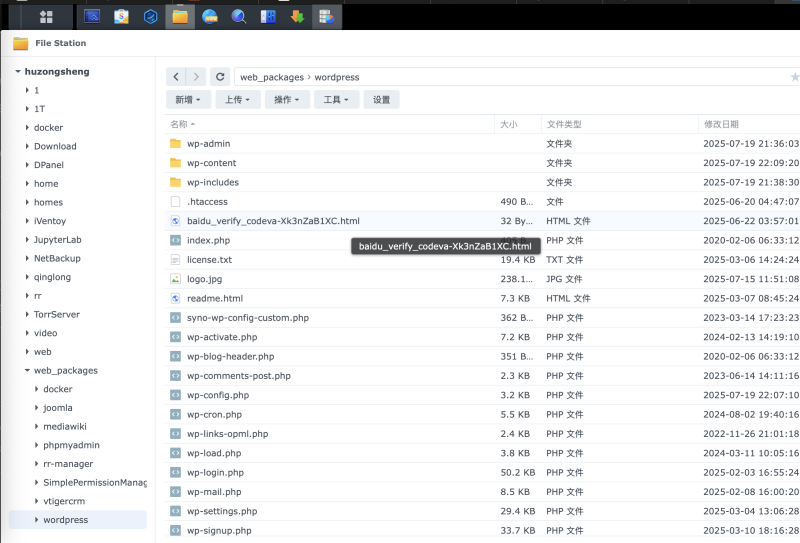Collapse the web_packages tree node

(x=27, y=371)
